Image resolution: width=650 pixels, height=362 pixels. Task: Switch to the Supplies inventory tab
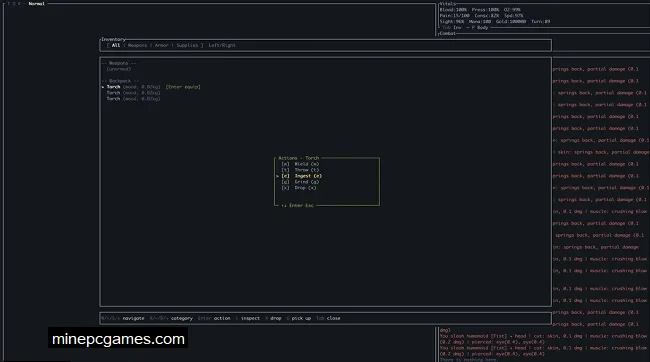[187, 45]
